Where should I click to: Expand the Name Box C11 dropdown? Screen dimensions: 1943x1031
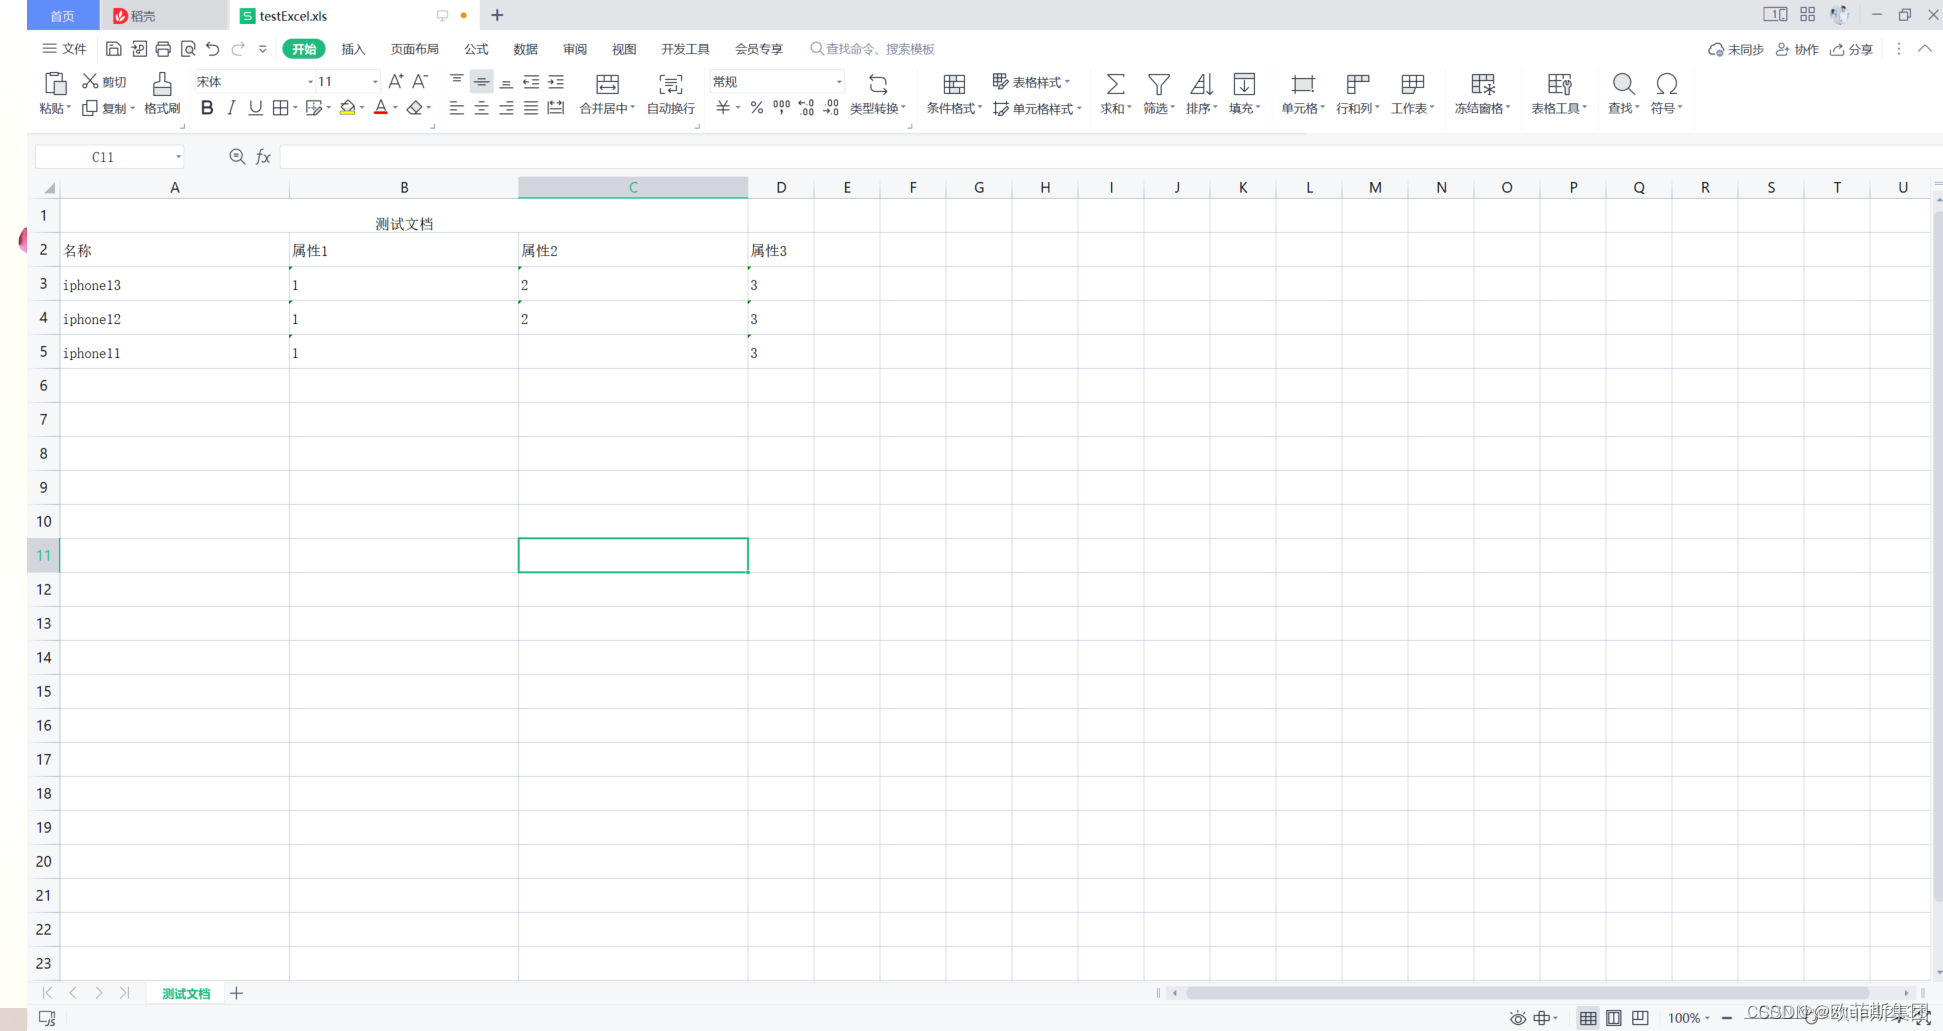(178, 157)
